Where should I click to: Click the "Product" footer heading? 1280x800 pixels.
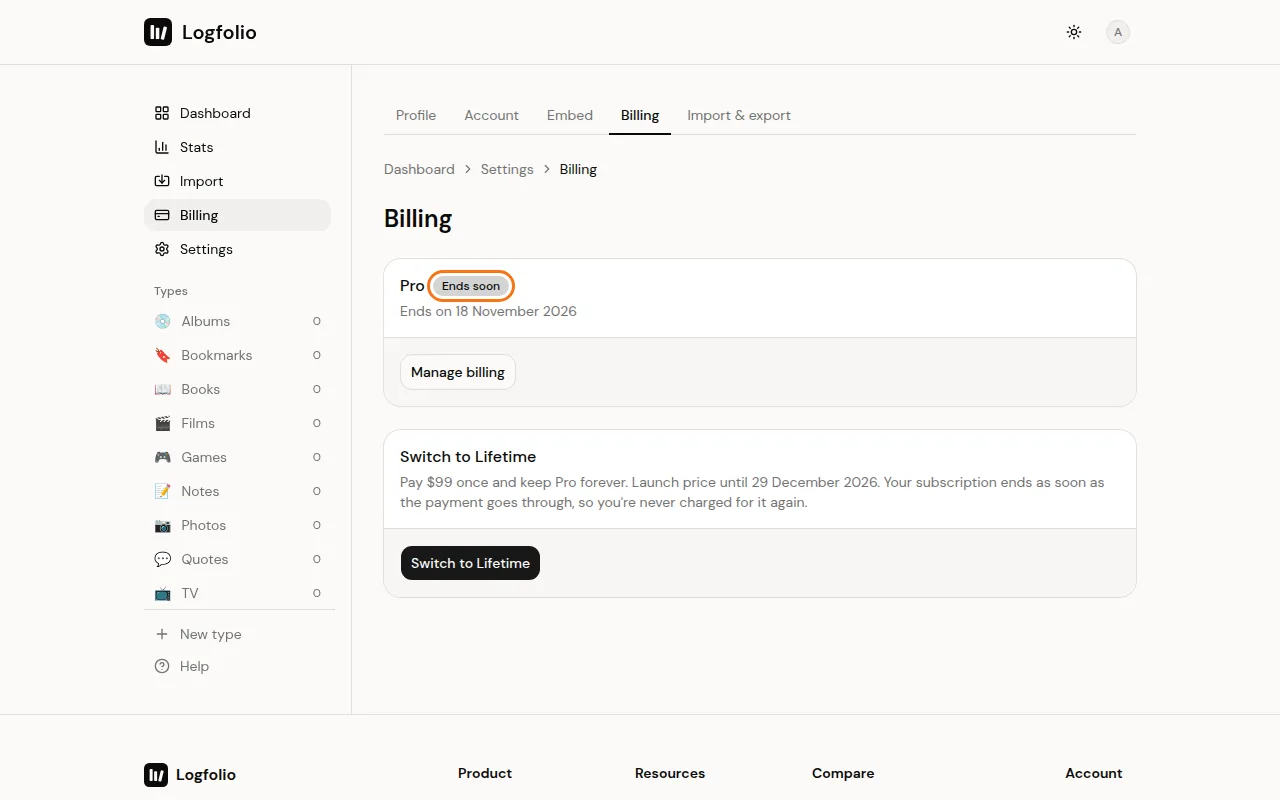tap(485, 773)
